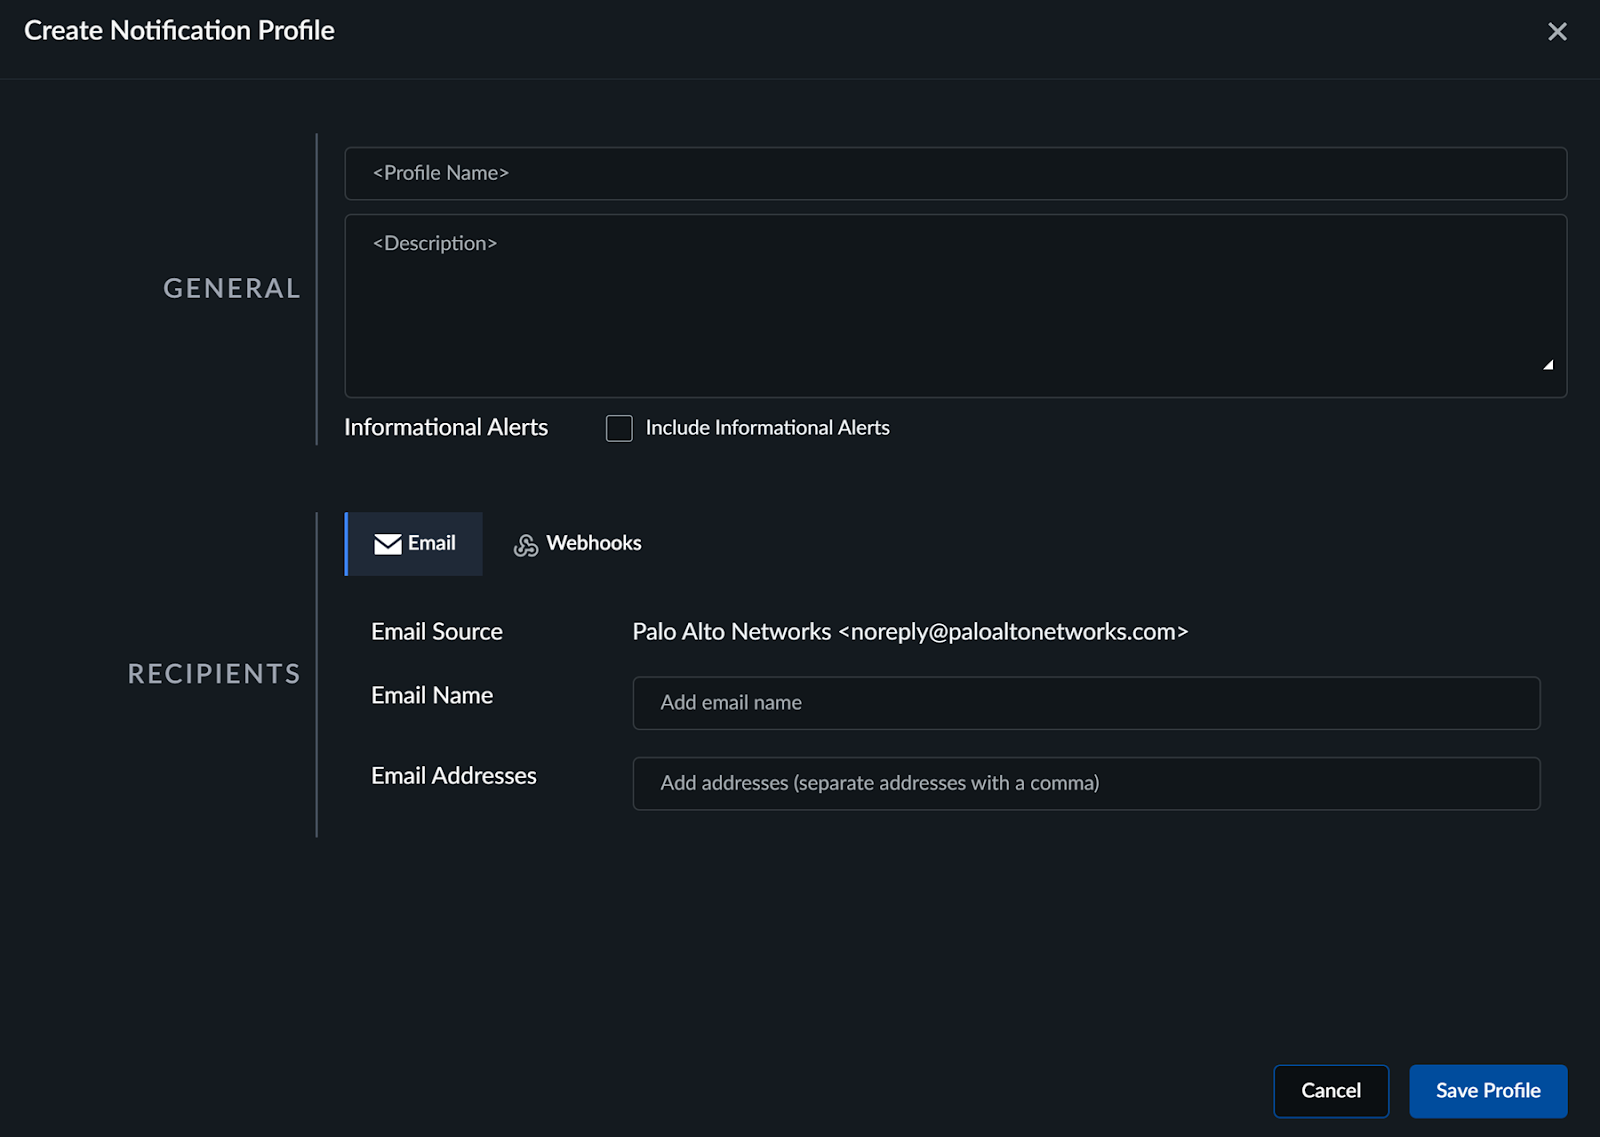
Task: Click the "Include Informational Alerts" label text
Action: pyautogui.click(x=767, y=428)
